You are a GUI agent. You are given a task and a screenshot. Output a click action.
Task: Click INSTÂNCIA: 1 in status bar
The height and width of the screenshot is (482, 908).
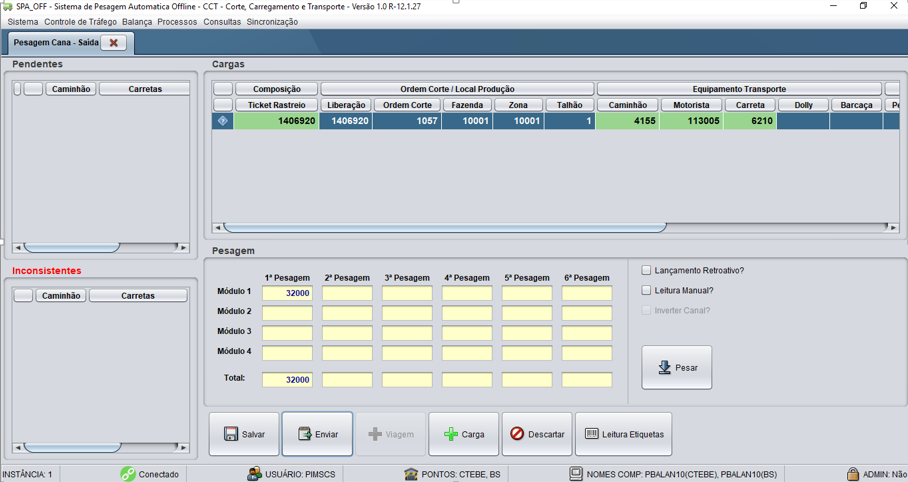point(27,474)
